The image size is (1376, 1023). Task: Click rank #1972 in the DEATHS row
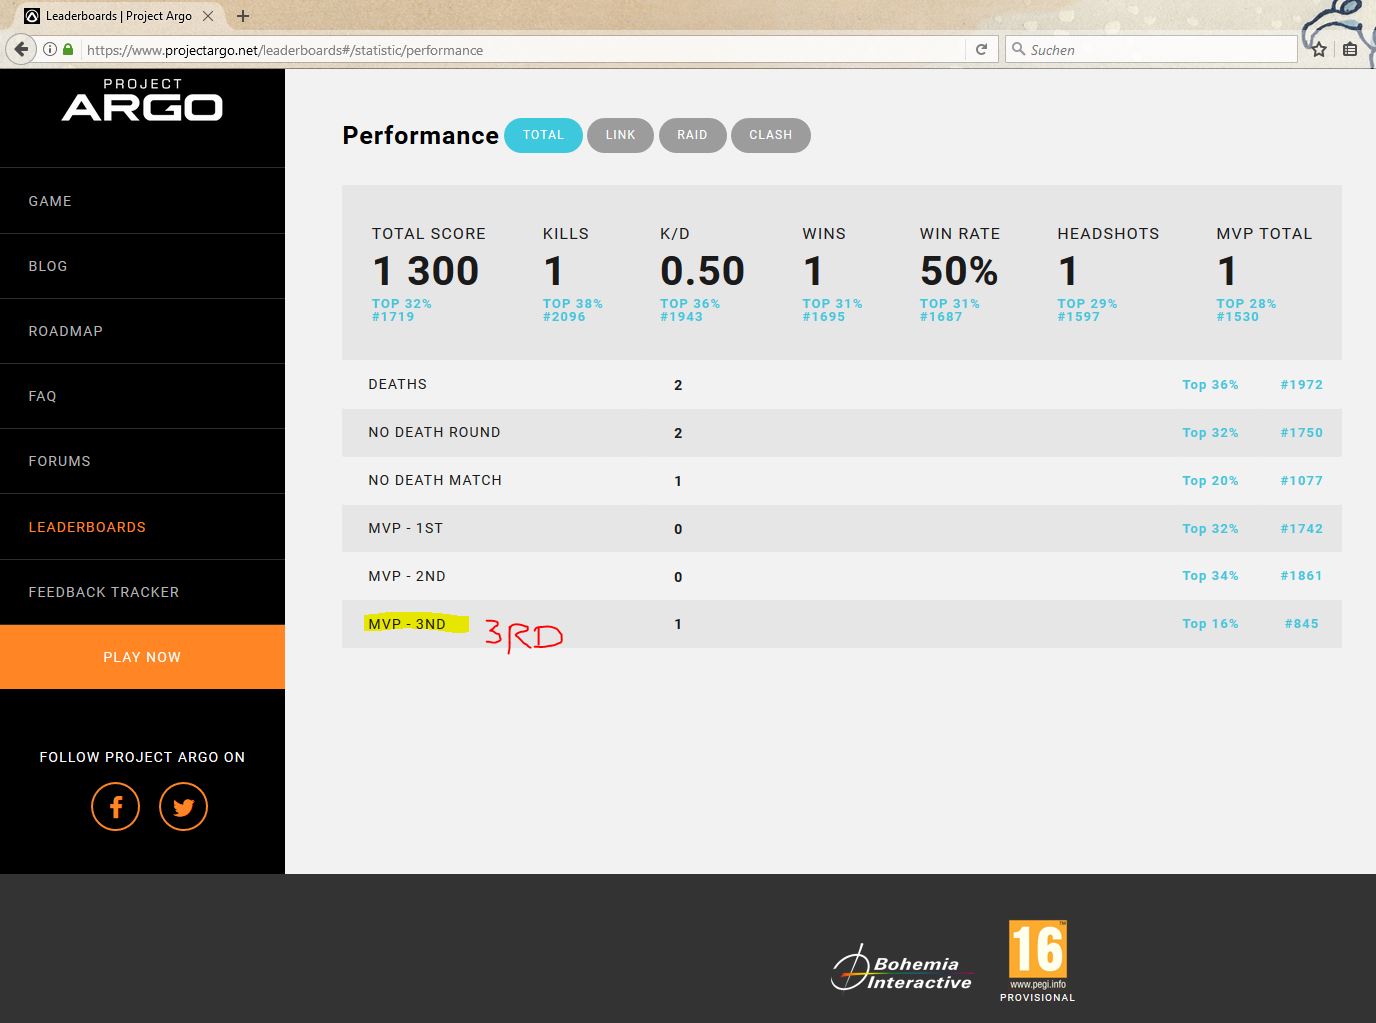pyautogui.click(x=1302, y=384)
